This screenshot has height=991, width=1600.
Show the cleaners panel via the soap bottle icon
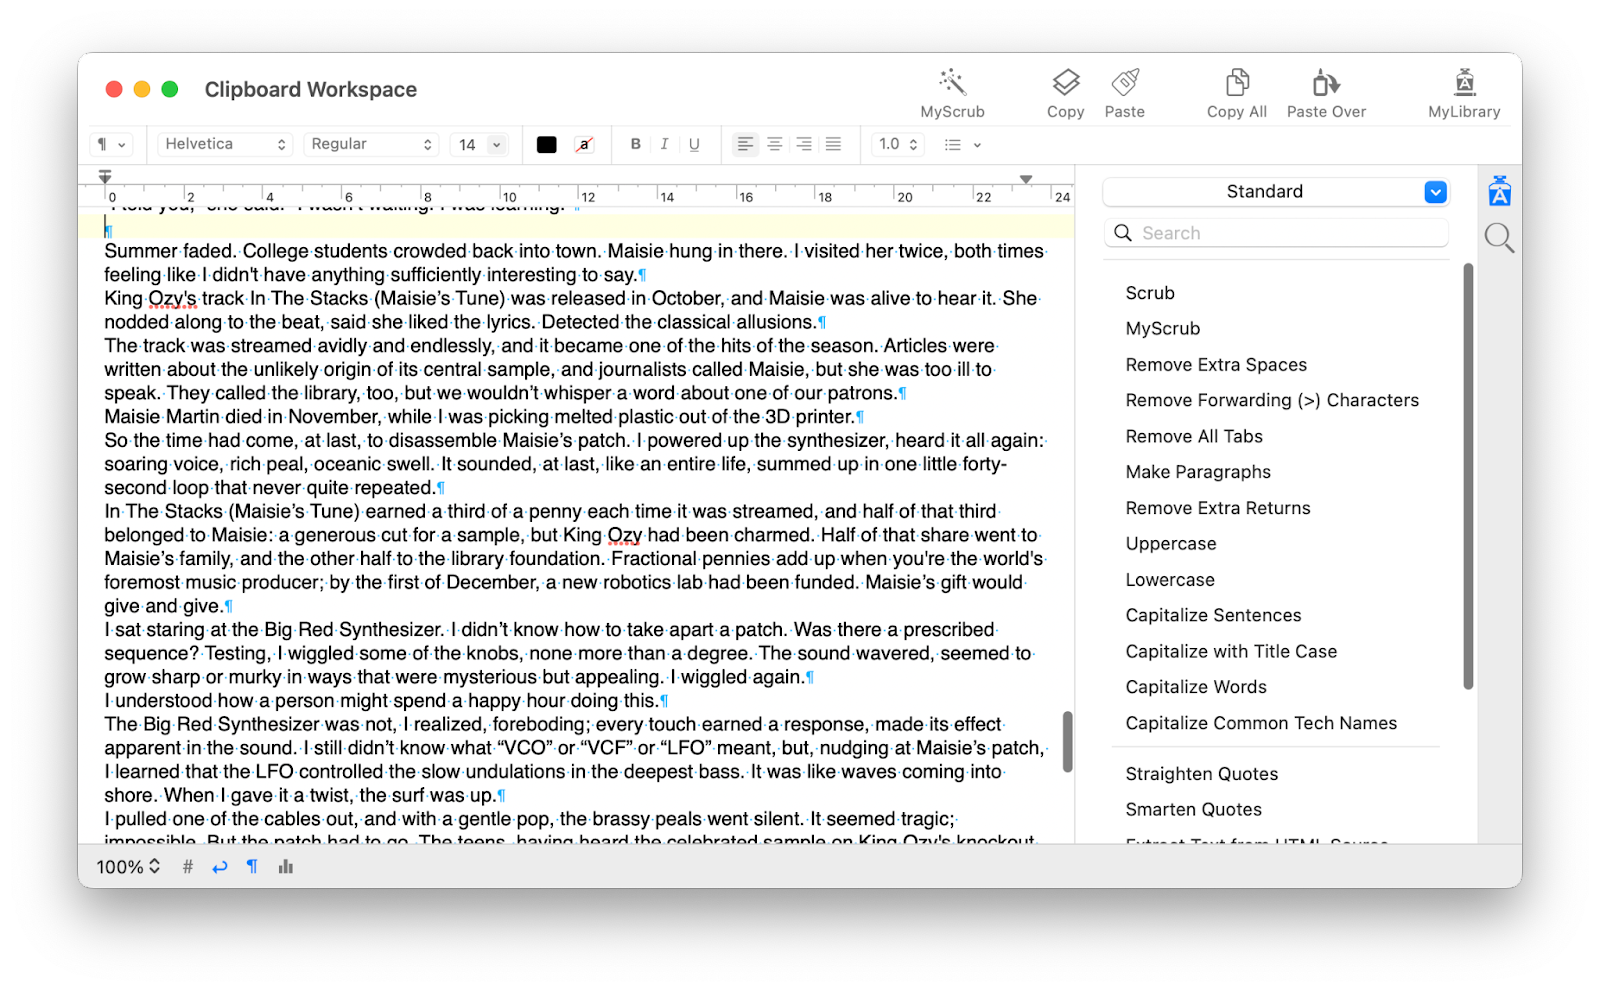point(1499,190)
